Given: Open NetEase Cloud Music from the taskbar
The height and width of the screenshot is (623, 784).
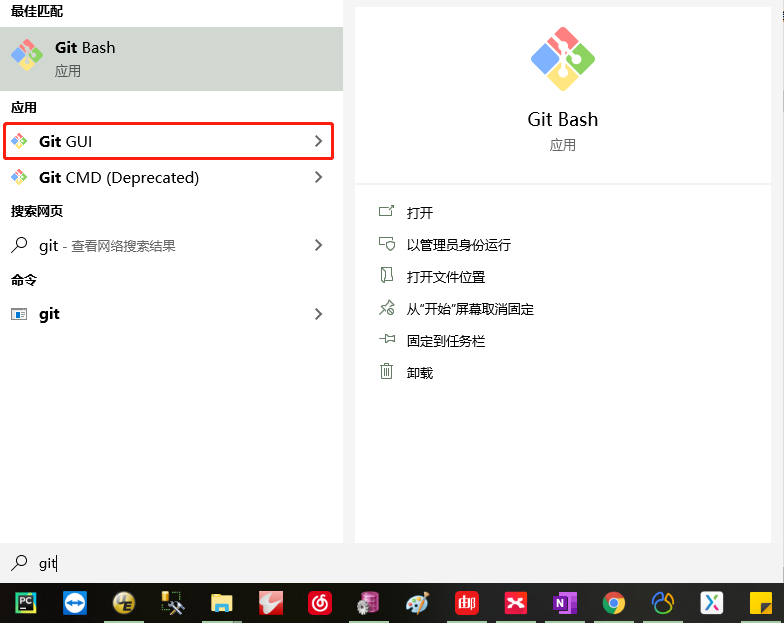Looking at the screenshot, I should click(320, 603).
